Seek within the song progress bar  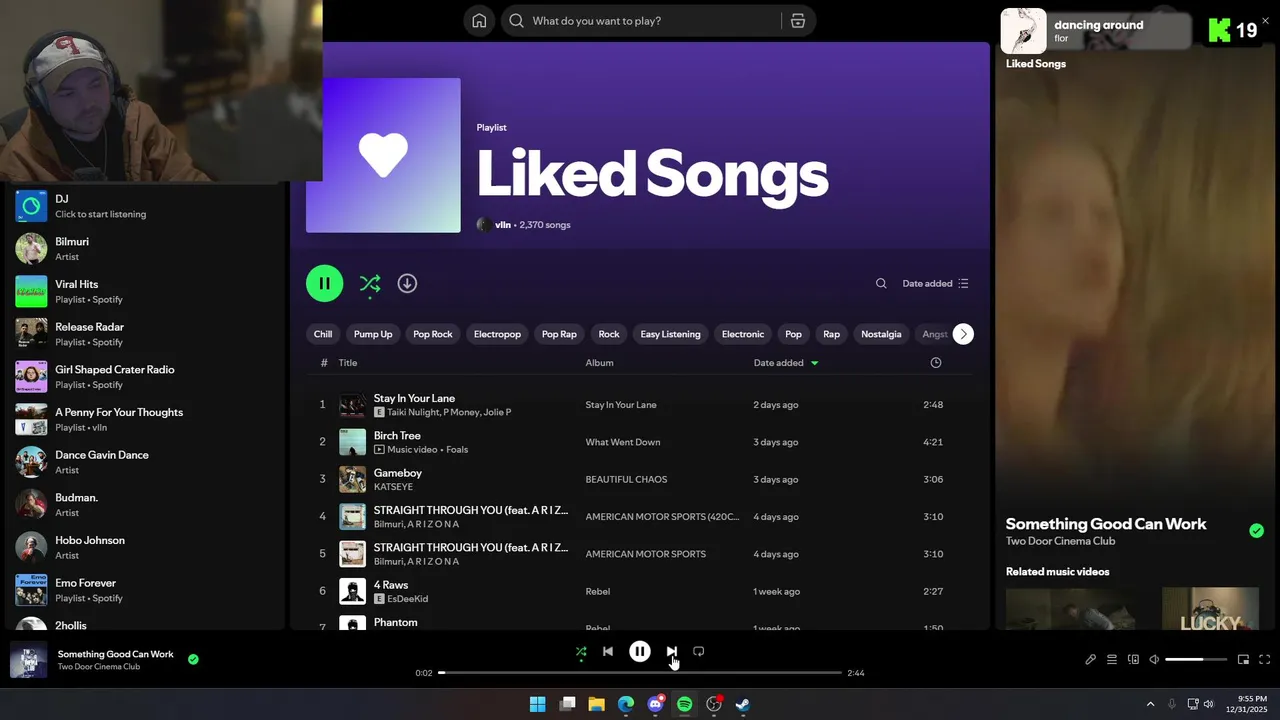point(640,673)
